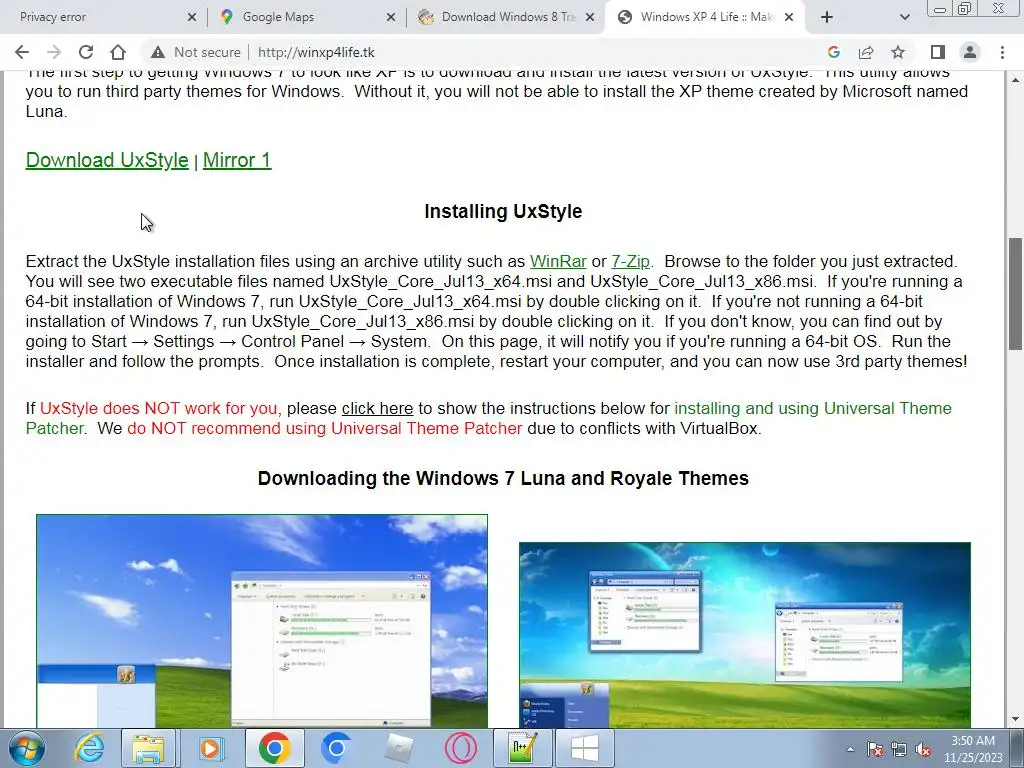Open Windows Explorer folder on taskbar
This screenshot has height=768, width=1024.
point(148,748)
